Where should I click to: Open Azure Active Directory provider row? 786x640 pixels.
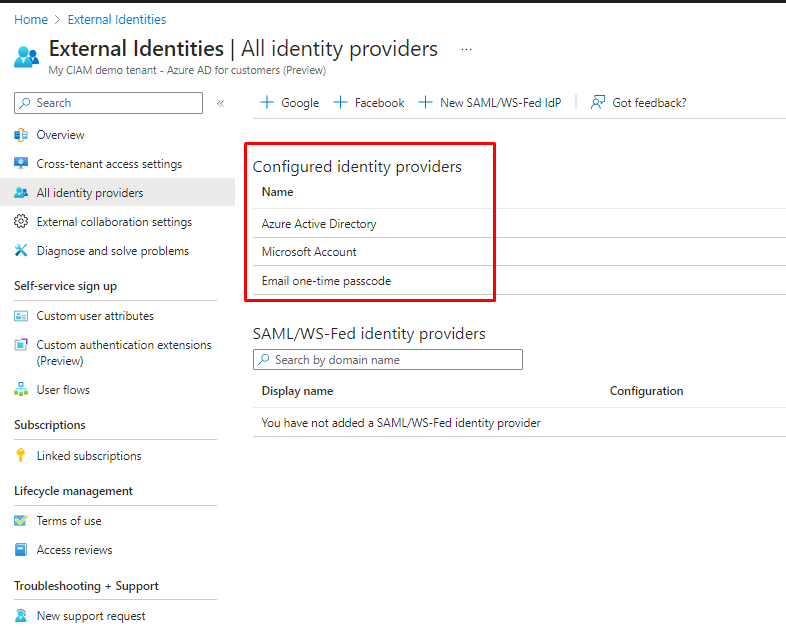319,224
